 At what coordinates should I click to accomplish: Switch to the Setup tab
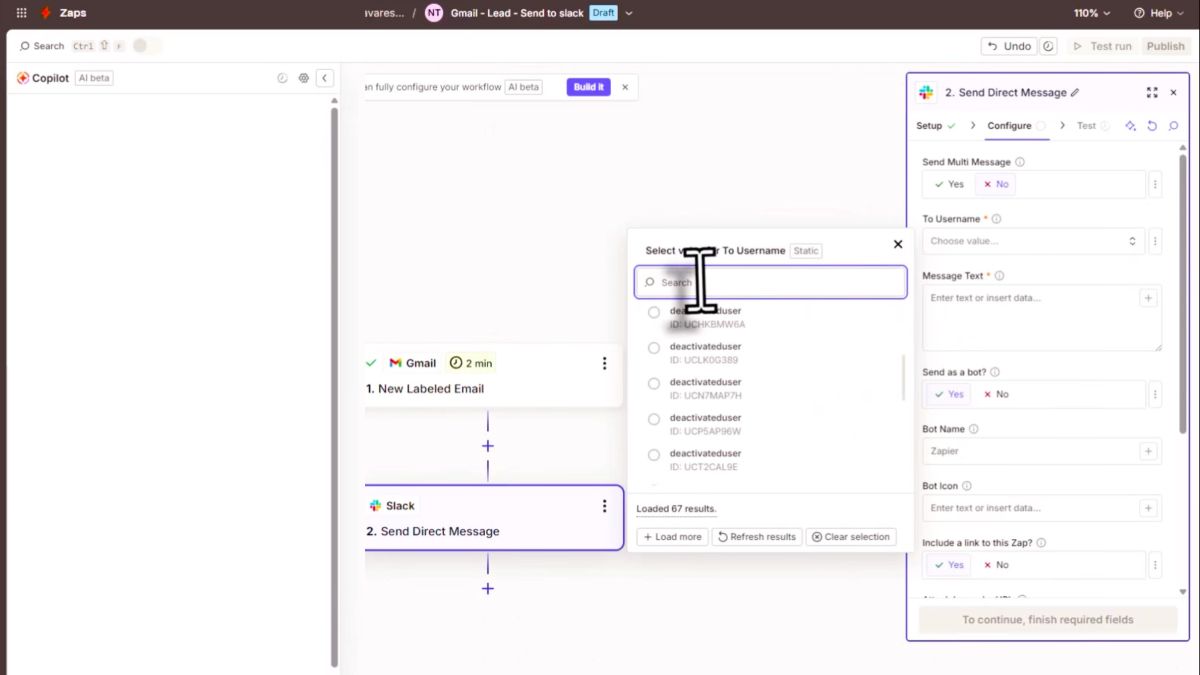(x=936, y=126)
